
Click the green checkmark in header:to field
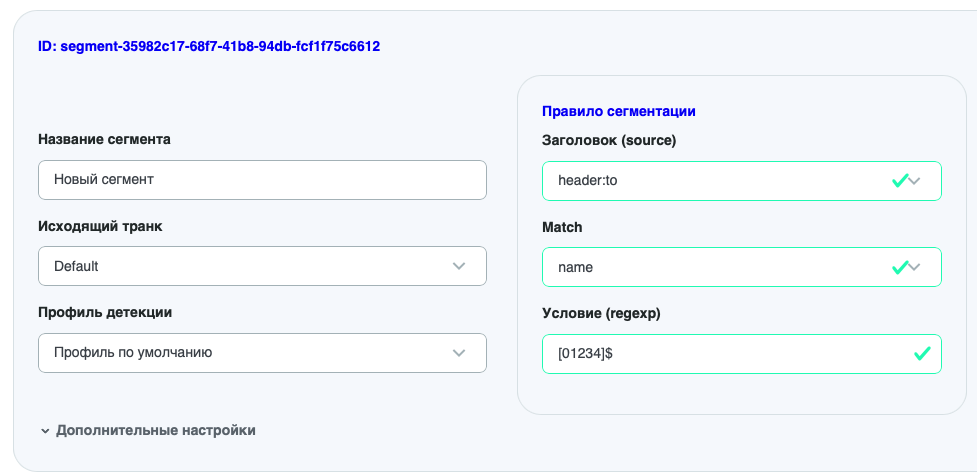point(900,181)
